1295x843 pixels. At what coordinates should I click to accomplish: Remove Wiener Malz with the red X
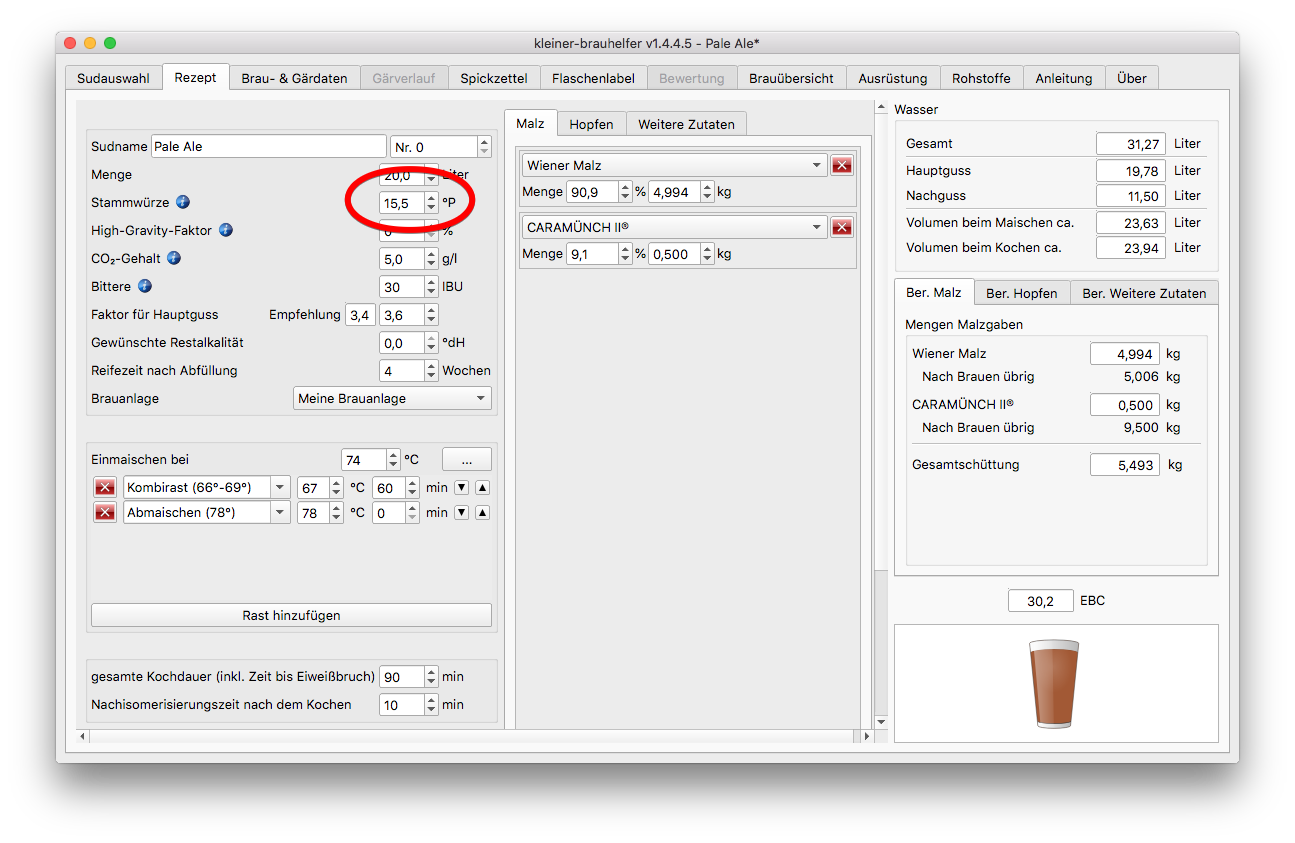[x=842, y=166]
